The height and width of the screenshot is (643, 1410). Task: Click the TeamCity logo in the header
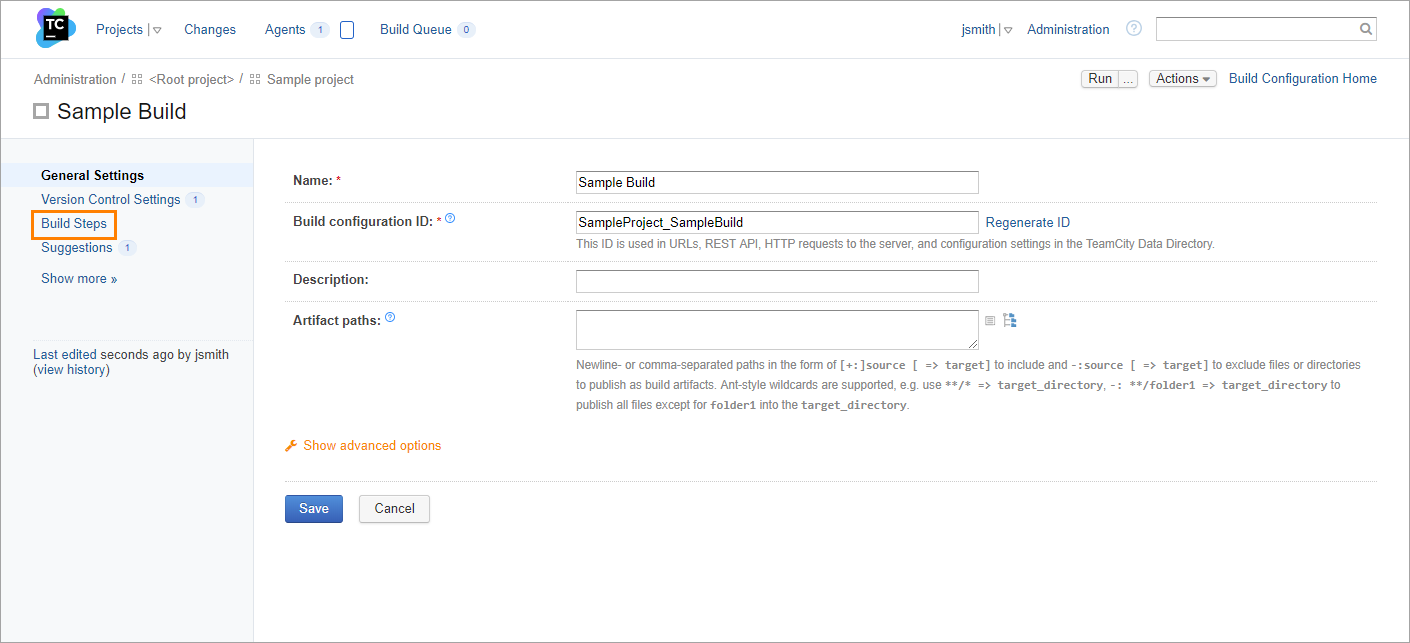tap(54, 28)
